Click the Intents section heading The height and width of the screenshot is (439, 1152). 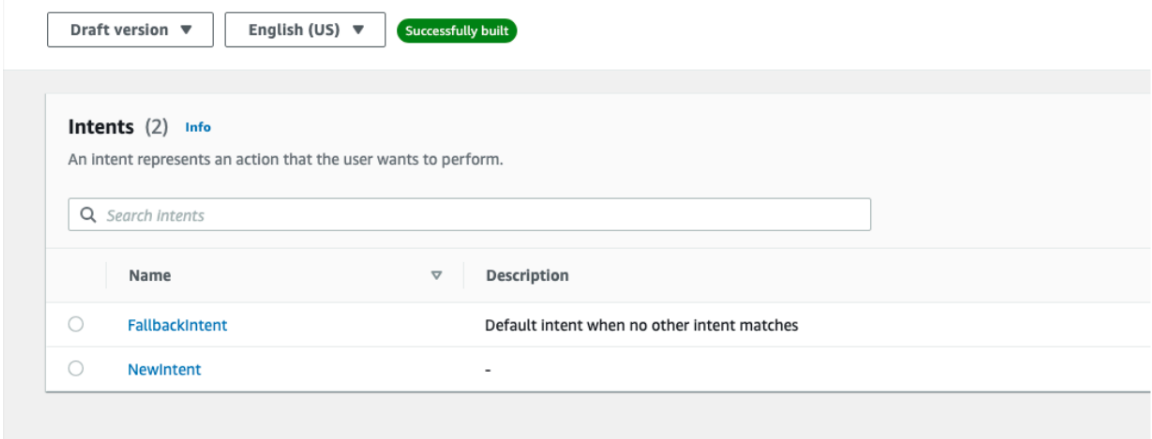(x=101, y=127)
